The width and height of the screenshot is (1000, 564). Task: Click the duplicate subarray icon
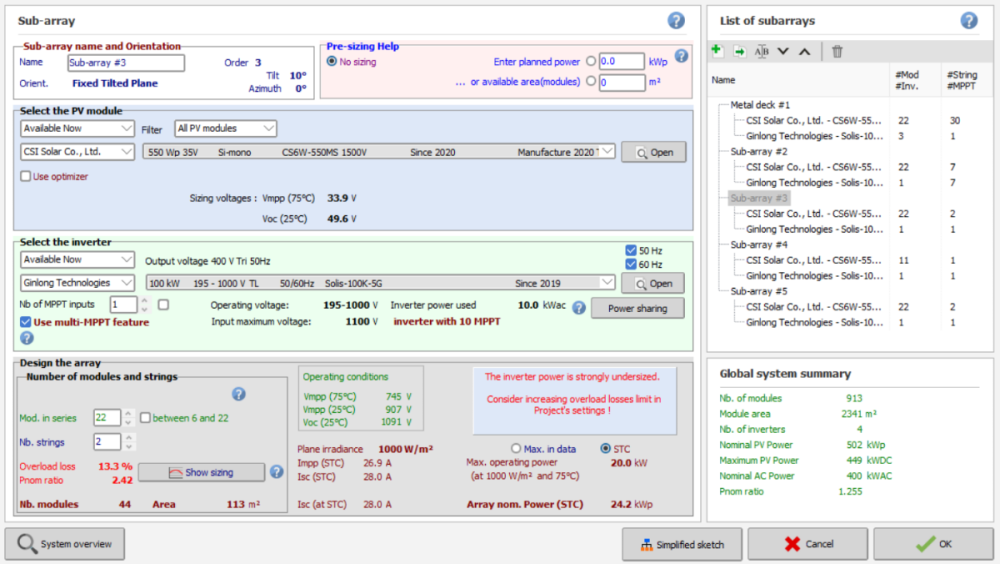click(x=739, y=51)
